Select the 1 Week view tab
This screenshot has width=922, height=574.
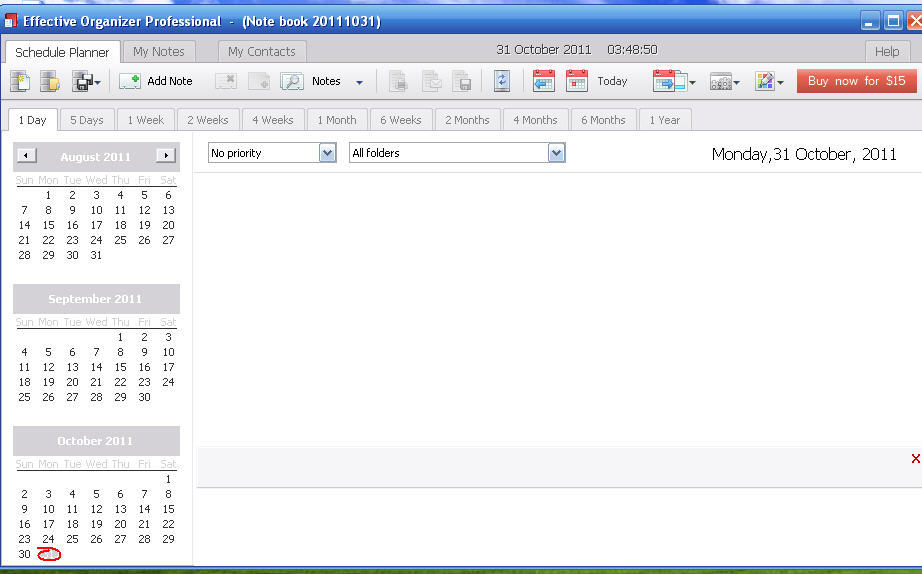[x=146, y=120]
